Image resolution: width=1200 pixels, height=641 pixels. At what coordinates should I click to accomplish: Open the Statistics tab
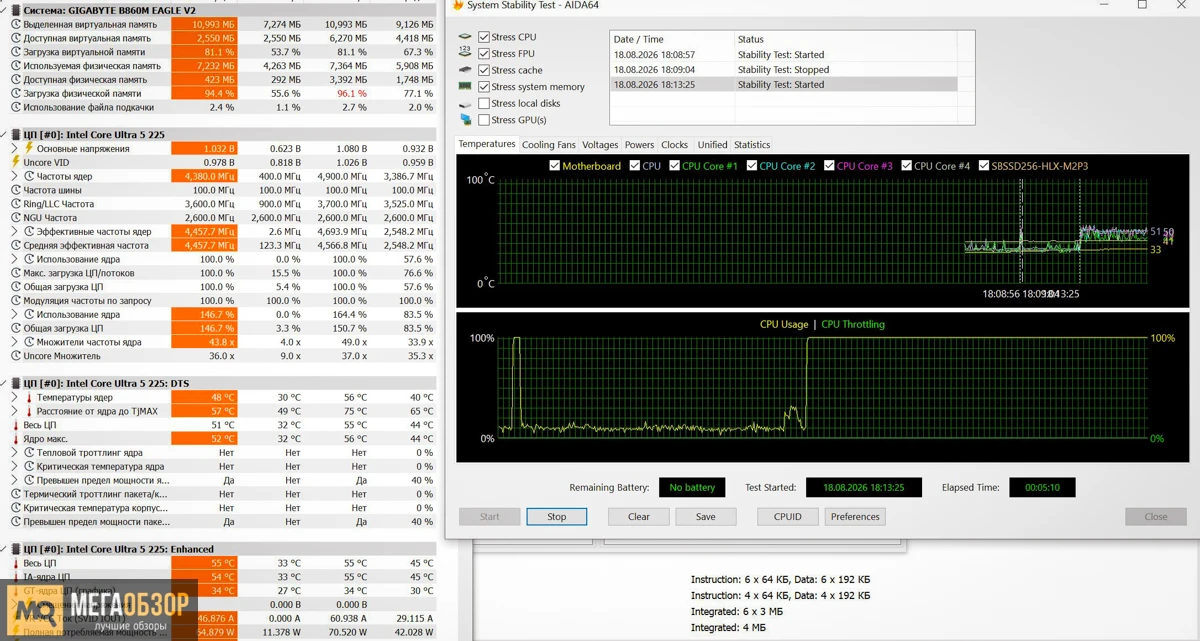(x=752, y=145)
